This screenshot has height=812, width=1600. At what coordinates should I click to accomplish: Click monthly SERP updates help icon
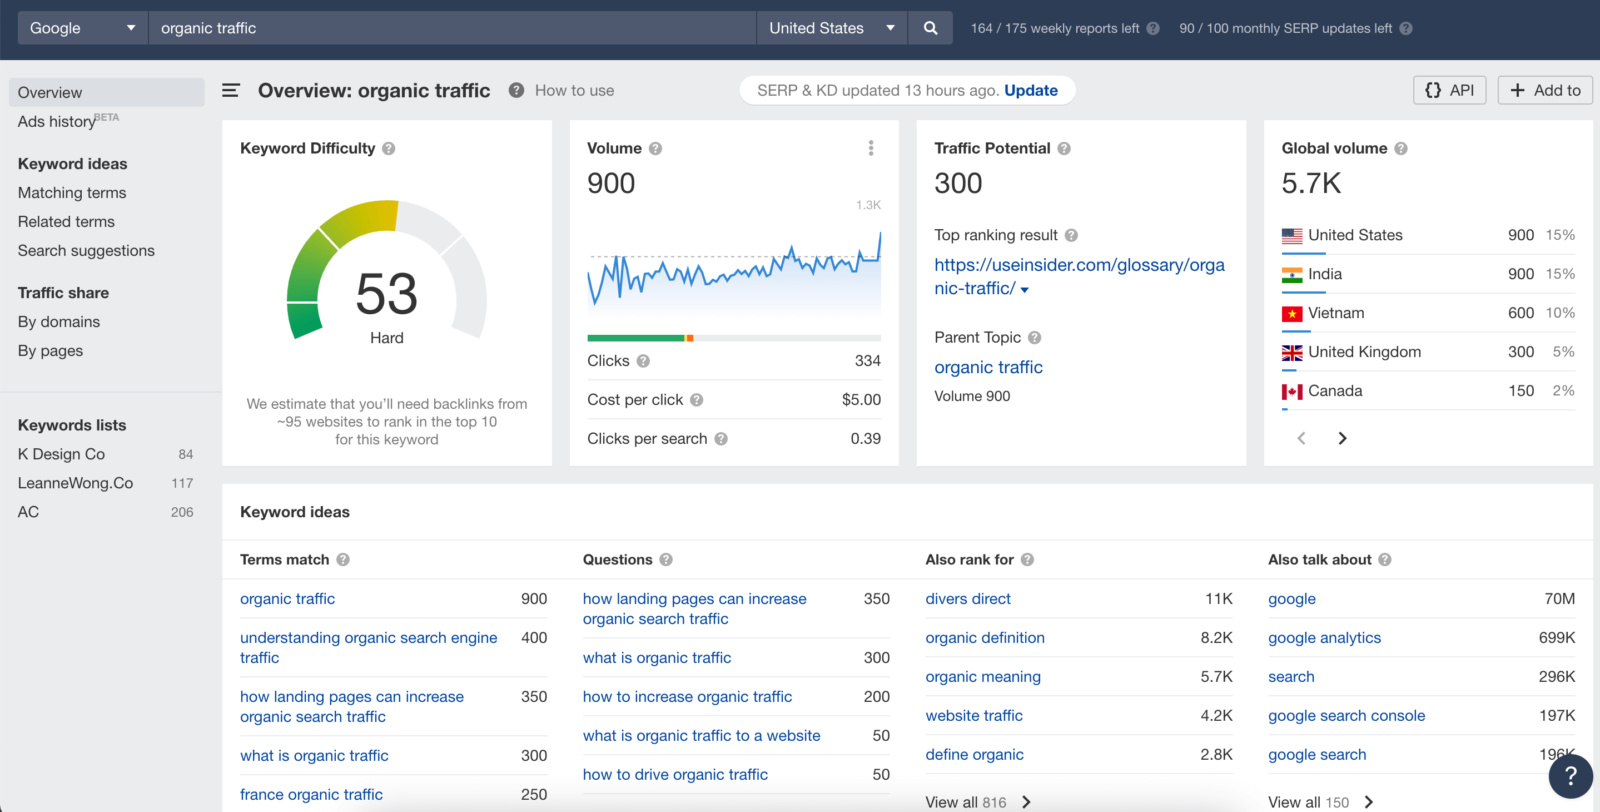[1406, 28]
